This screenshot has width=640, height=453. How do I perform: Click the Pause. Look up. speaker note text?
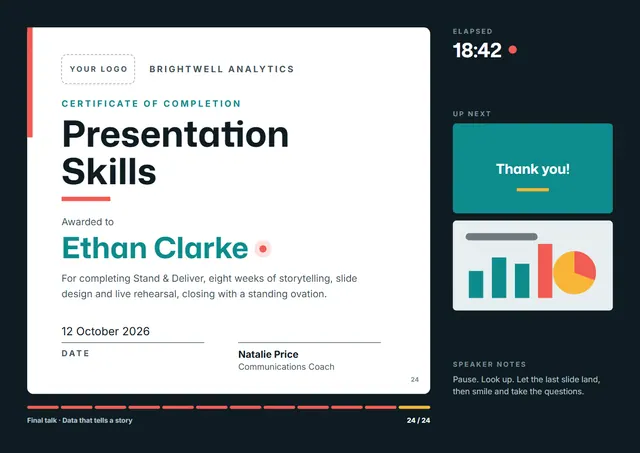click(x=527, y=386)
